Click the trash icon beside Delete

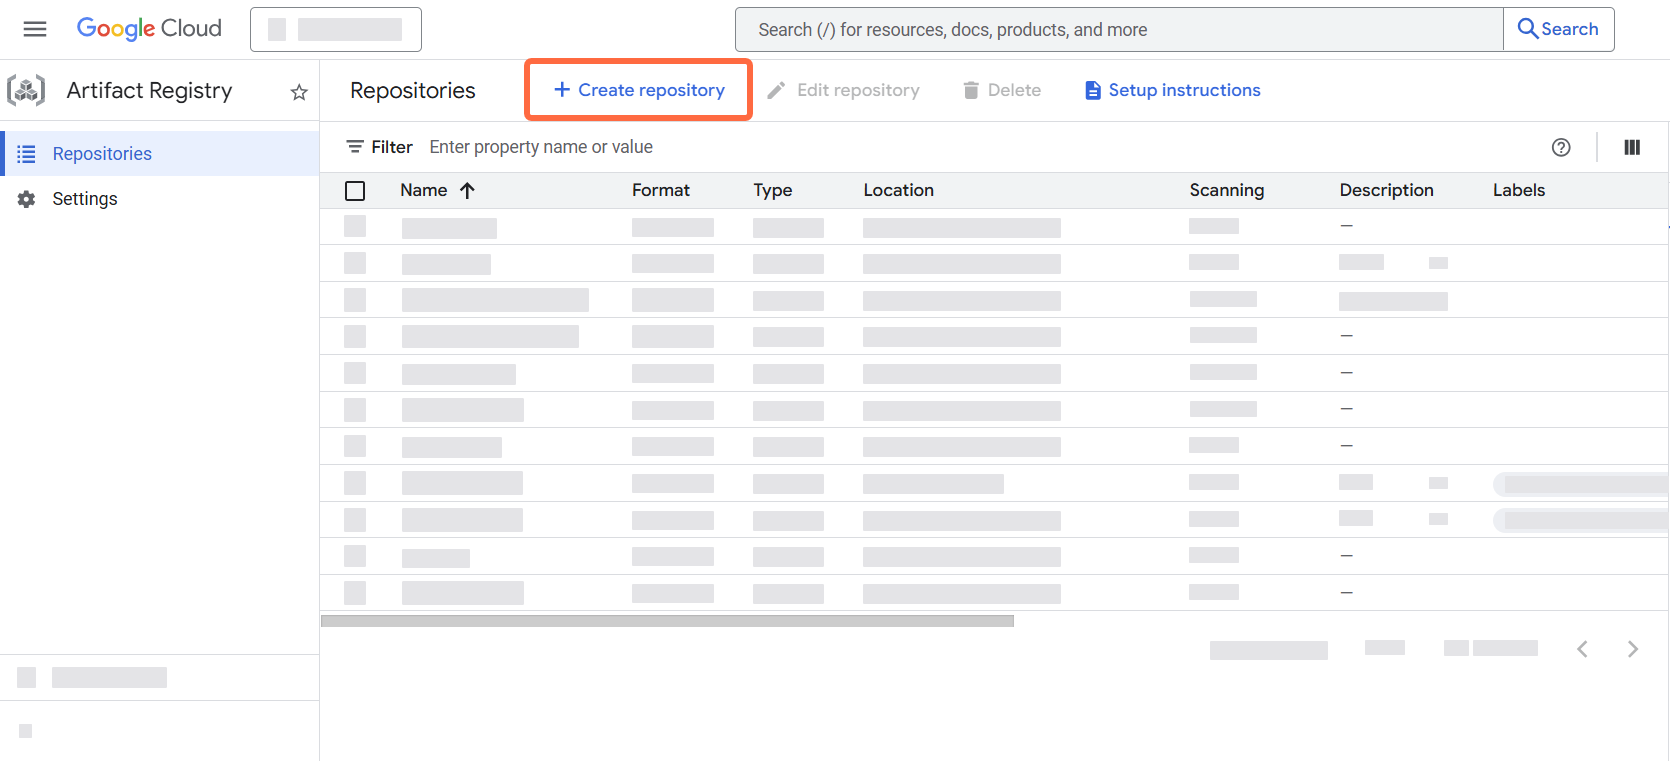click(971, 91)
